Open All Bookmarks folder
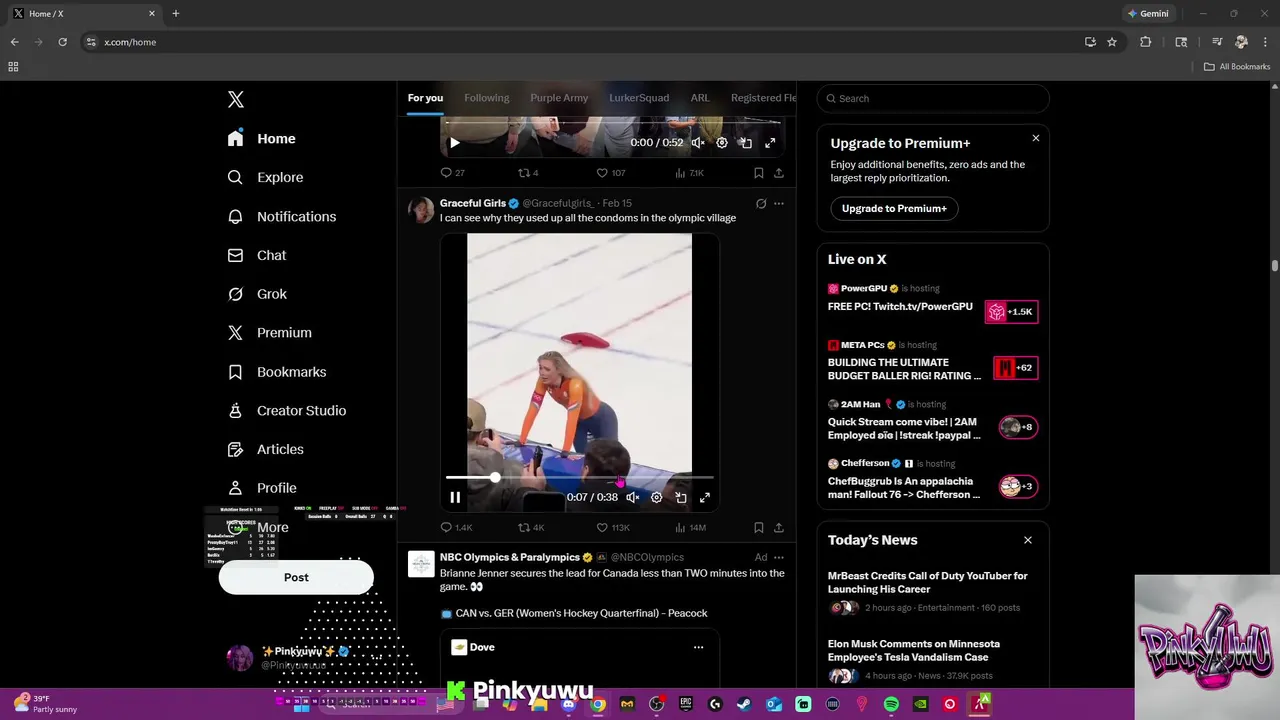This screenshot has width=1280, height=720. [x=1237, y=67]
